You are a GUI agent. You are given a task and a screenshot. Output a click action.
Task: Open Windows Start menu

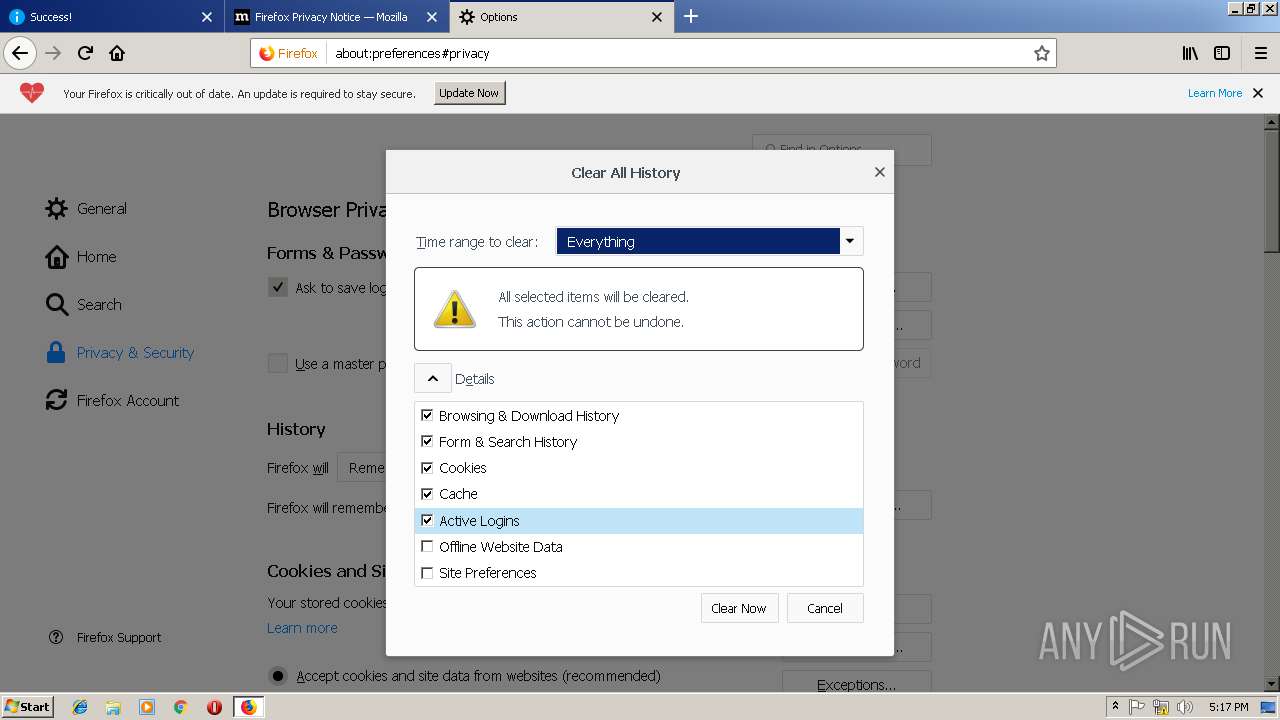pyautogui.click(x=28, y=706)
